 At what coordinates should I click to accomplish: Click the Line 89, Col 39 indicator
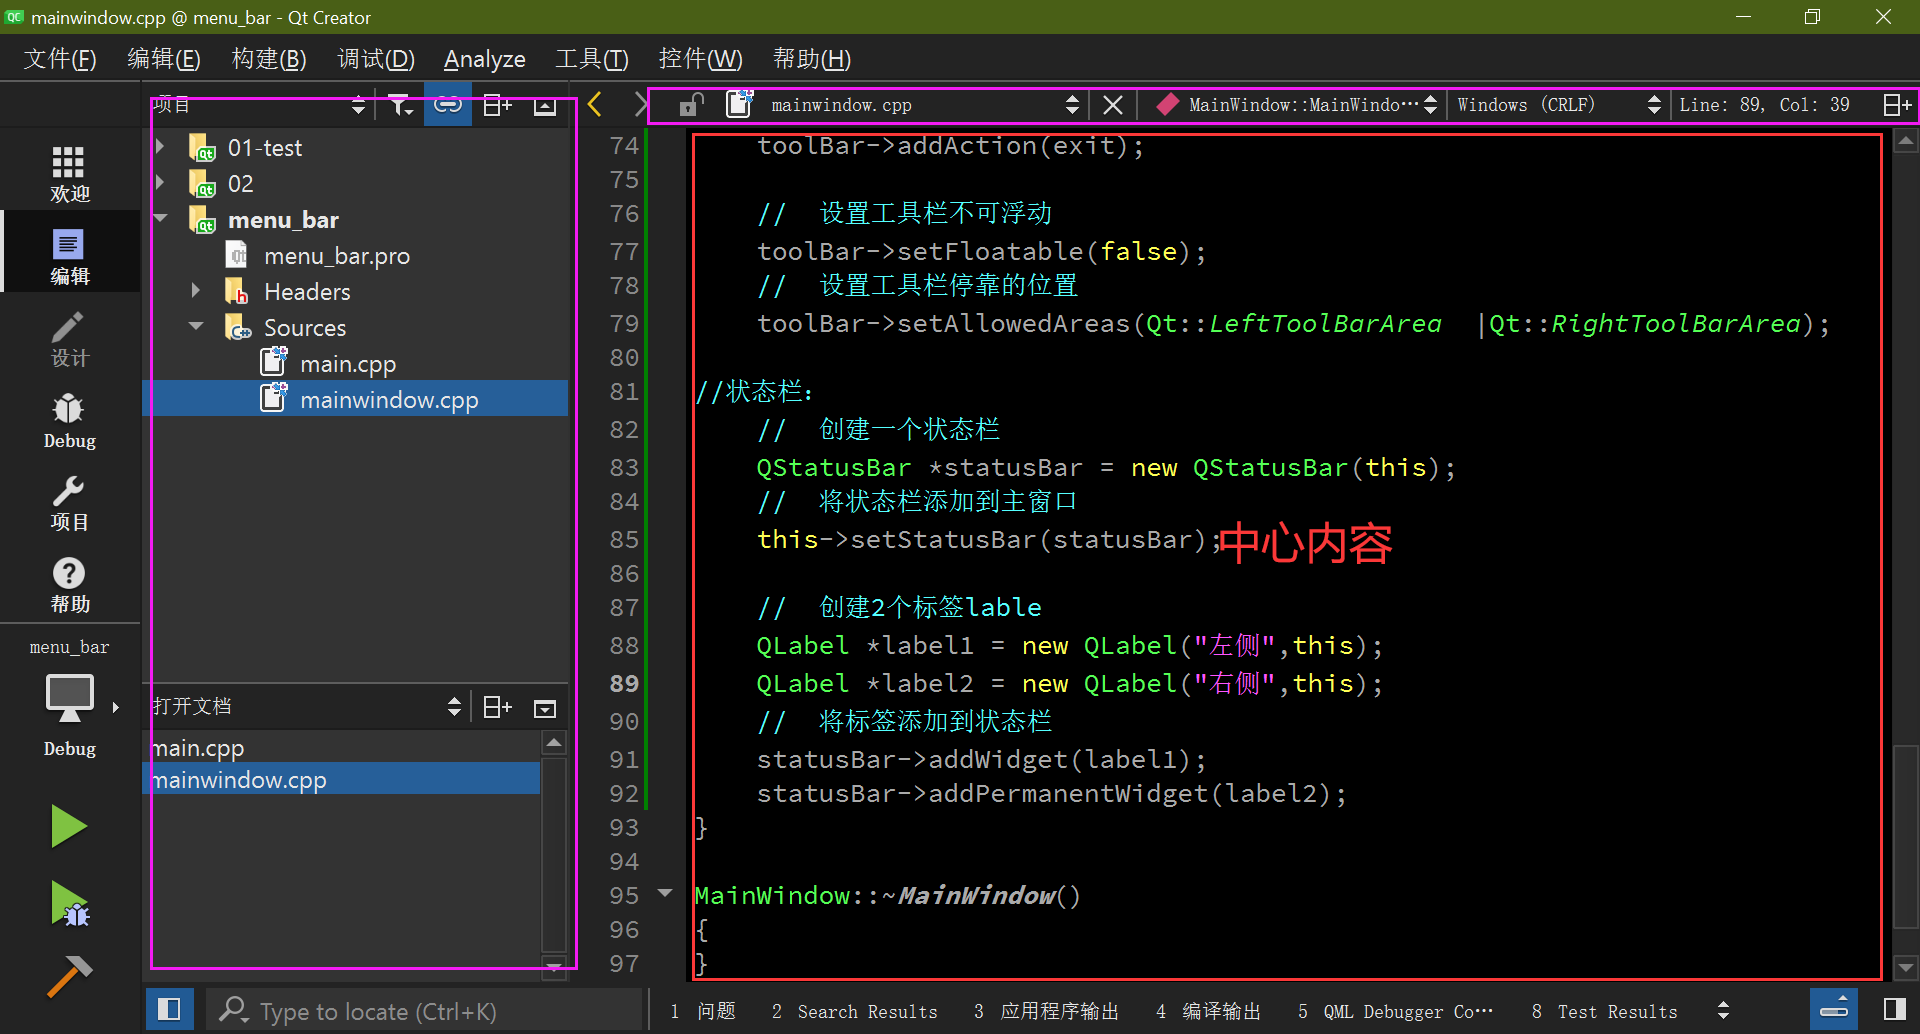[1764, 104]
